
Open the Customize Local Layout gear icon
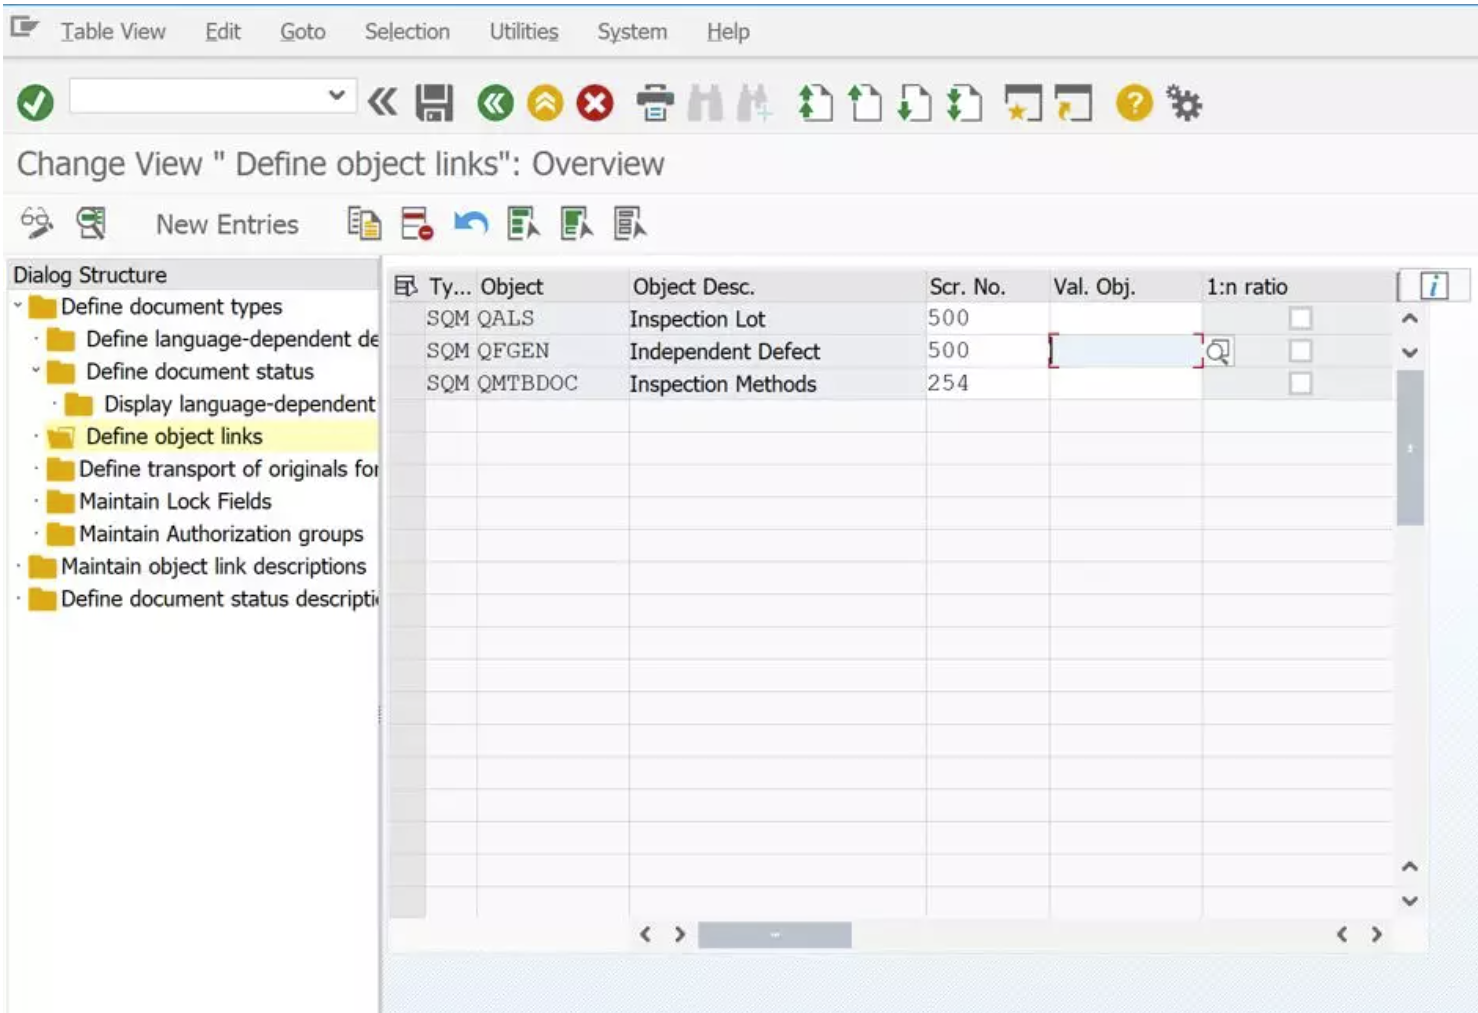[1185, 102]
